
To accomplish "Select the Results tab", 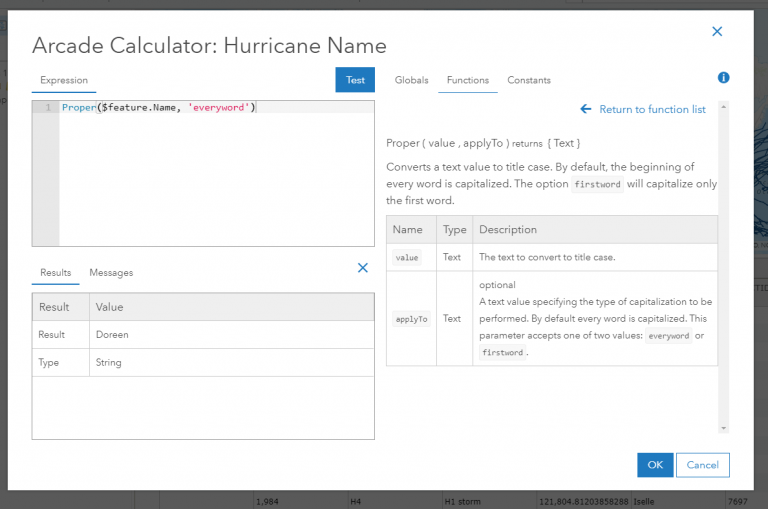I will pos(55,272).
